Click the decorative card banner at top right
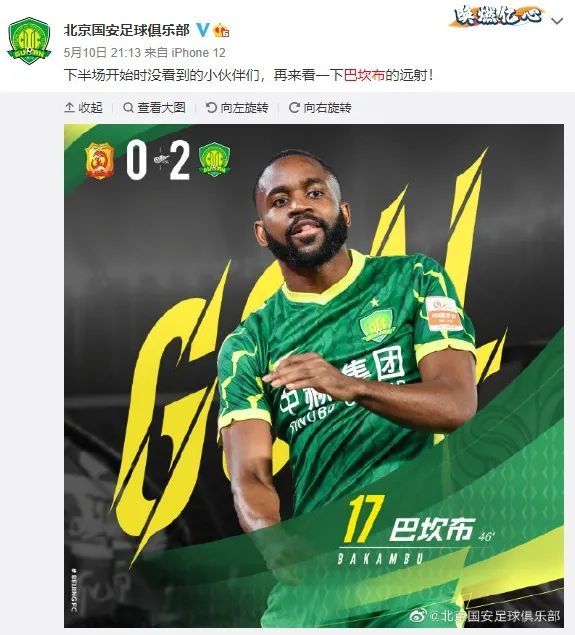The width and height of the screenshot is (575, 635). (x=498, y=16)
